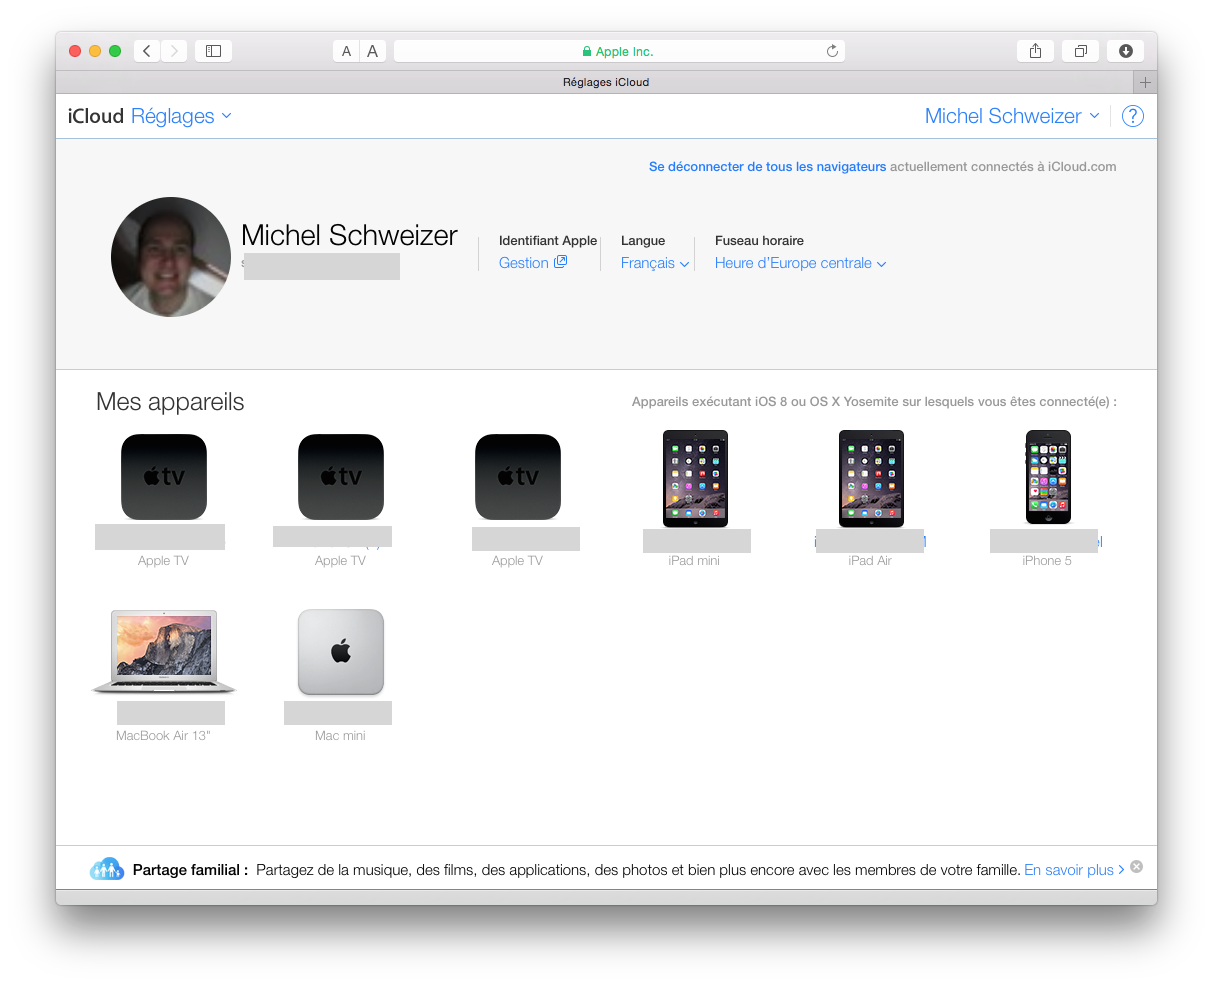Click the iPhone 5 device icon

click(1047, 477)
